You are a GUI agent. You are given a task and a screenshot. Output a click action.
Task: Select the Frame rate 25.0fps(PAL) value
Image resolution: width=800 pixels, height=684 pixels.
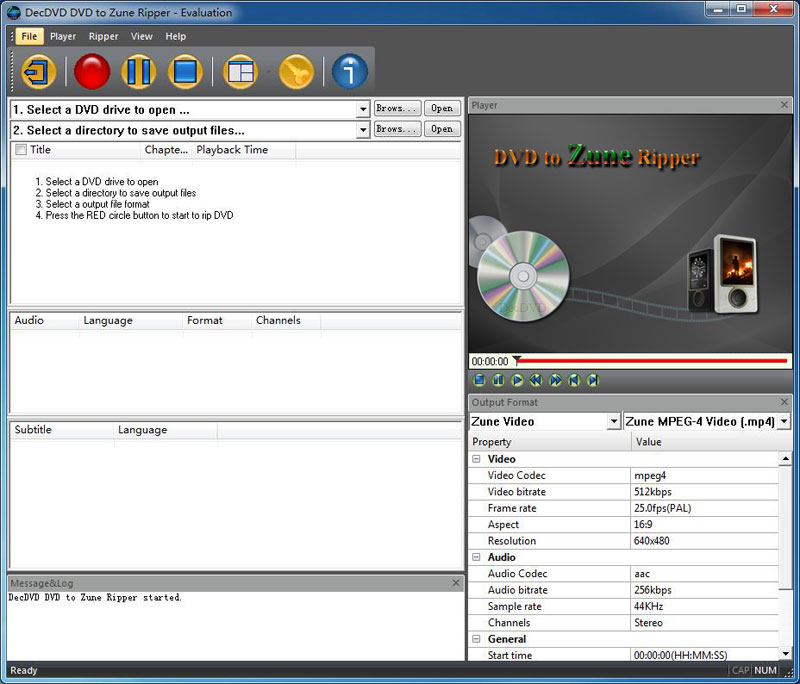[704, 508]
